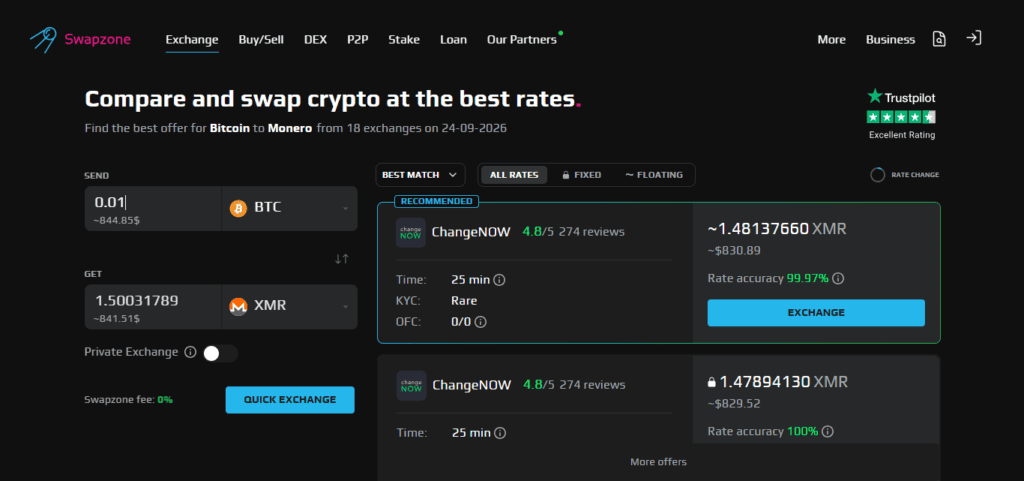Screen dimensions: 1024x481
Task: Show info for recommended offer Time
Action: tap(500, 280)
